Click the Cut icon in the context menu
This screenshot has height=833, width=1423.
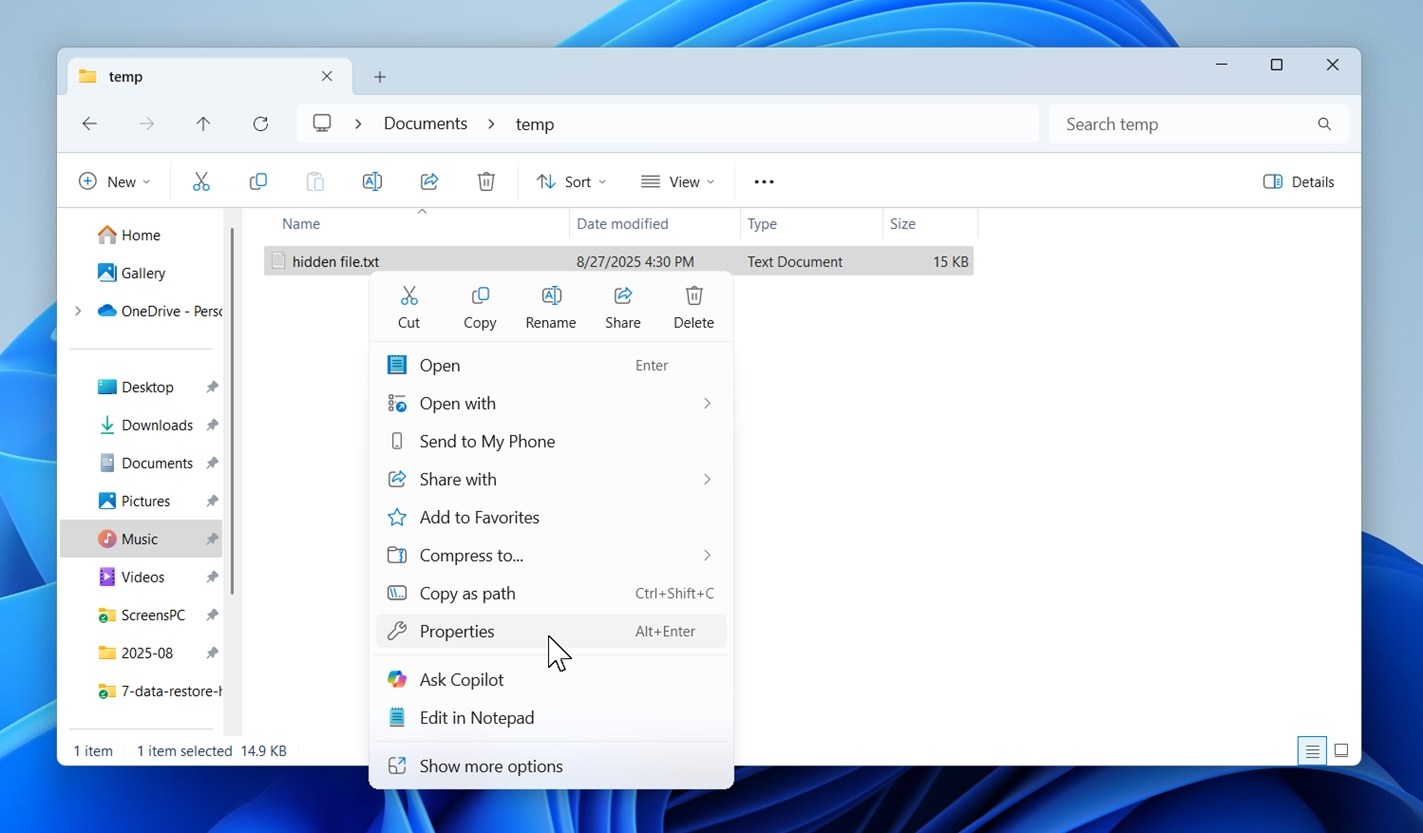coord(409,296)
